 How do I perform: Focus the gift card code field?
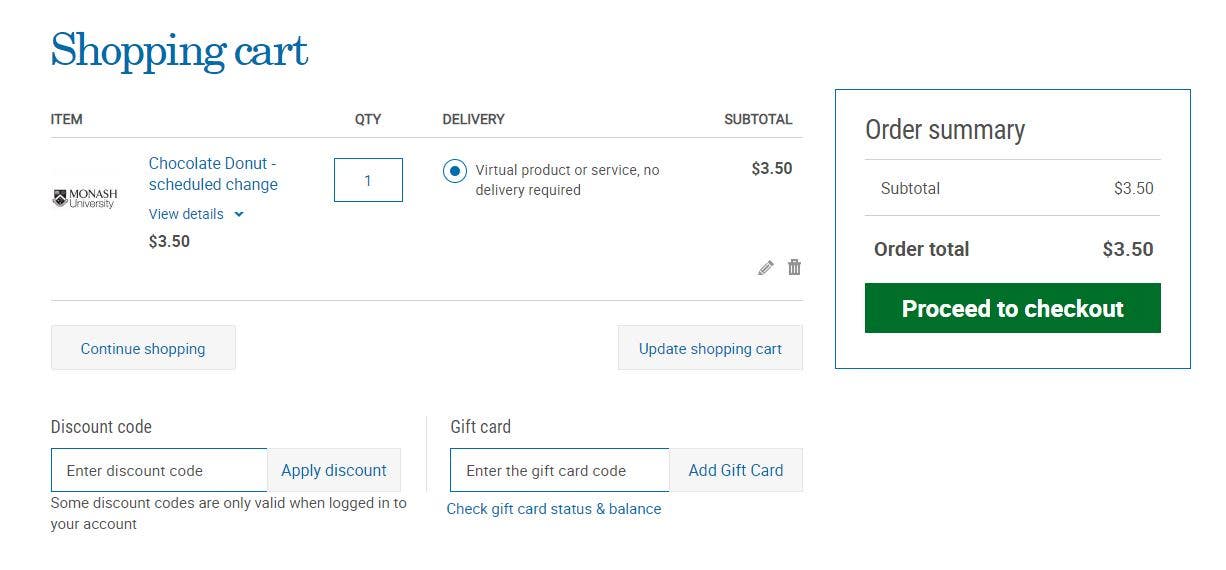(x=559, y=470)
